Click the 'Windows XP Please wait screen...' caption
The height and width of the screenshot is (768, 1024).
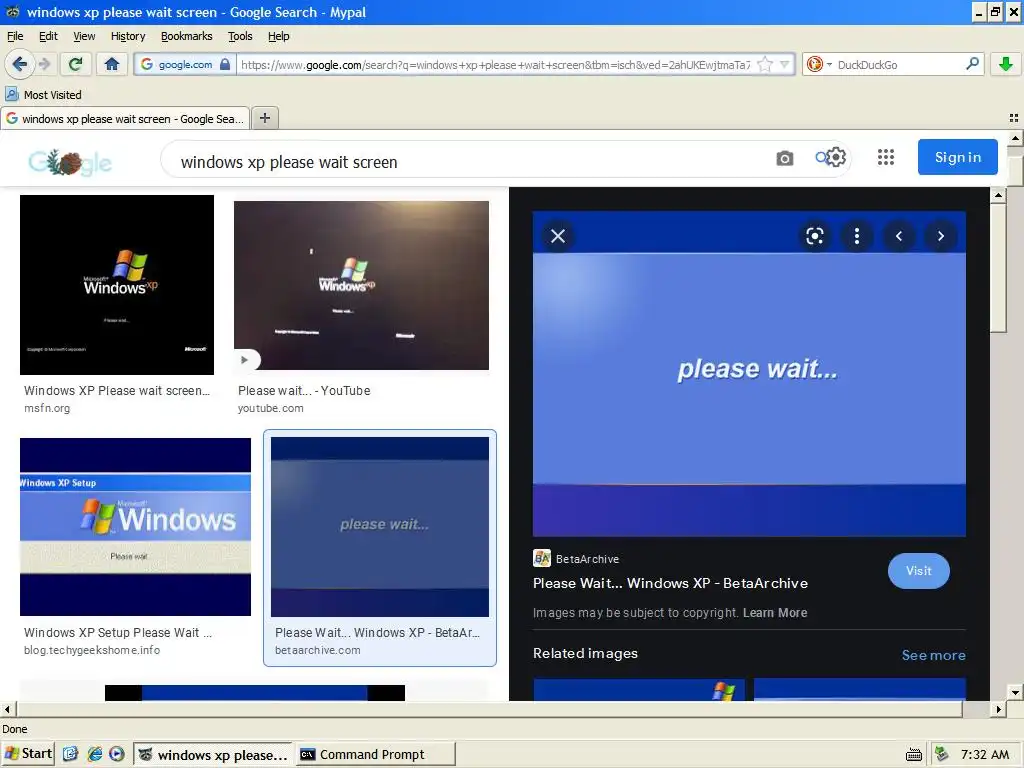(117, 391)
